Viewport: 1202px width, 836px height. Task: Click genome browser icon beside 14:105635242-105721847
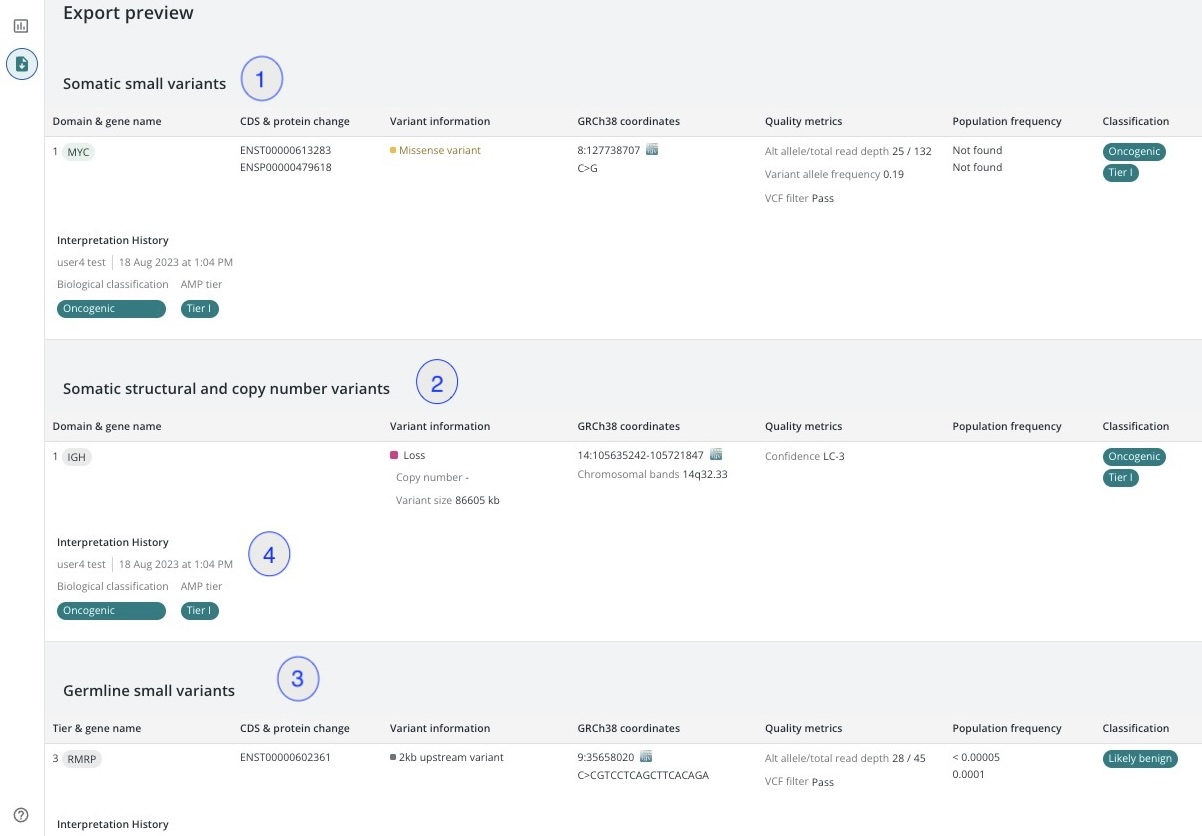716,455
